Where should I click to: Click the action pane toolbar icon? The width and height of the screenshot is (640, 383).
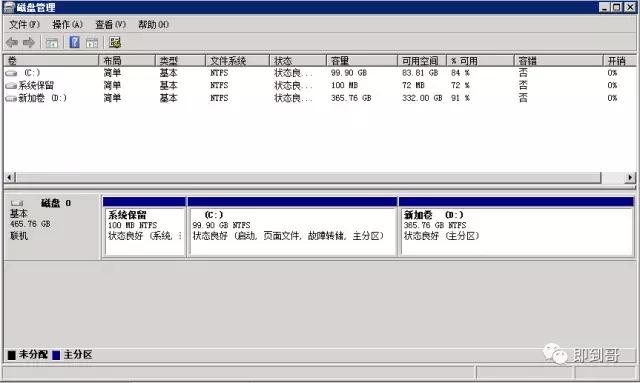point(92,42)
